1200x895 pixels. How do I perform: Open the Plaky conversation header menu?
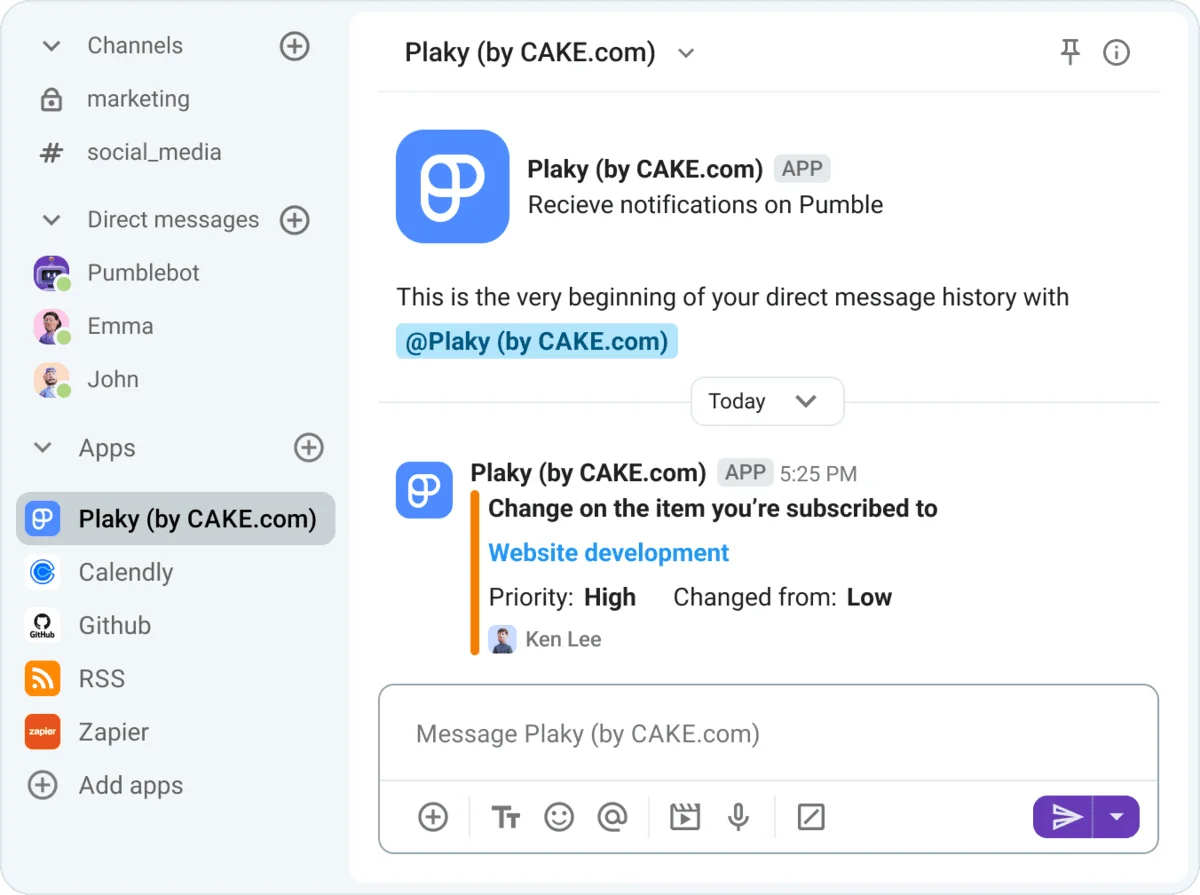point(685,54)
